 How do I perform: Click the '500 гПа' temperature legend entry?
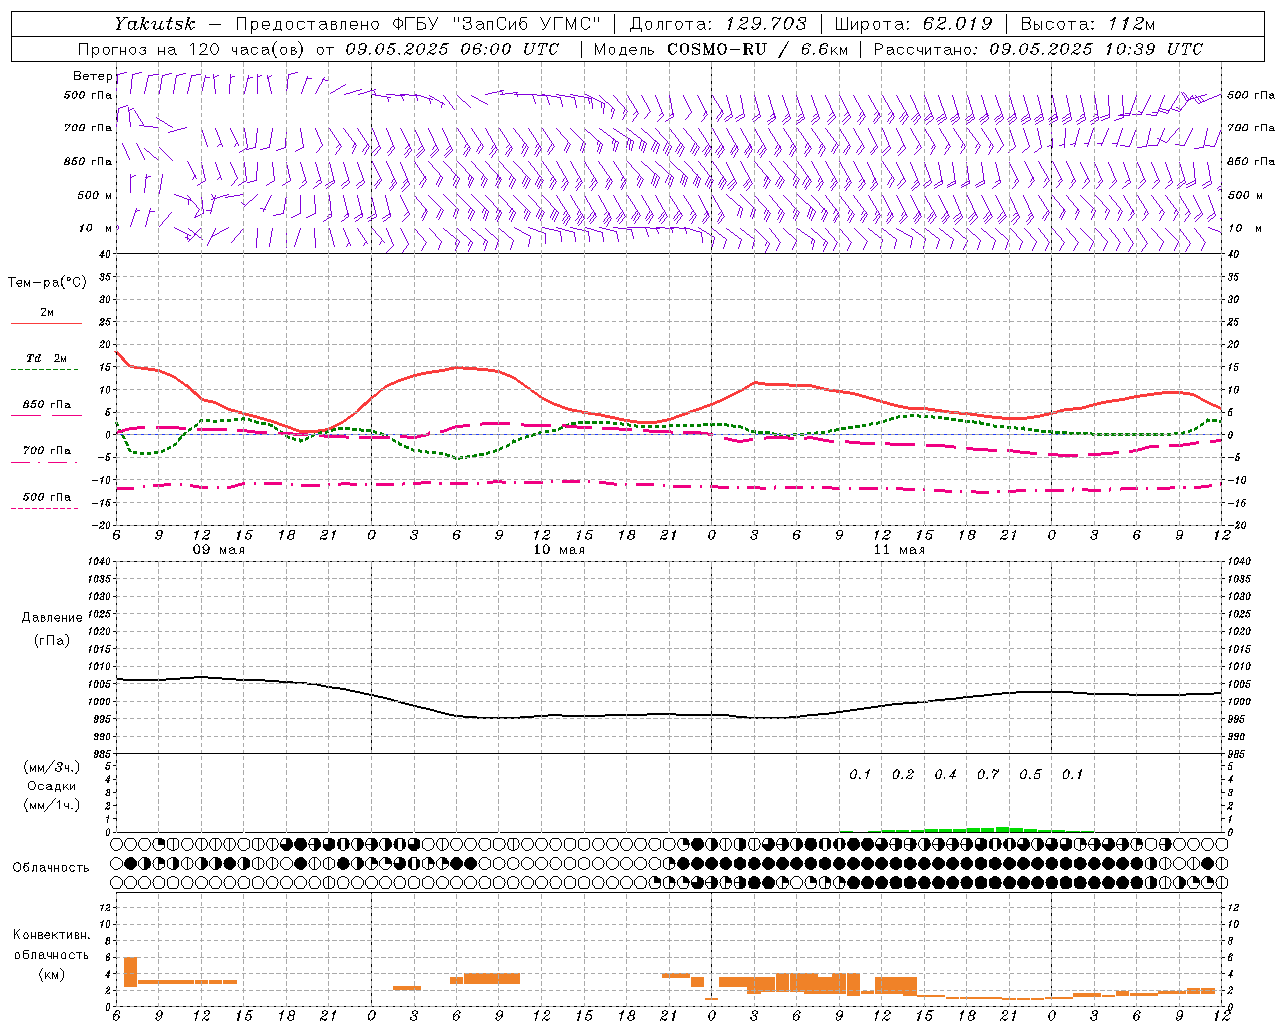click(x=47, y=497)
